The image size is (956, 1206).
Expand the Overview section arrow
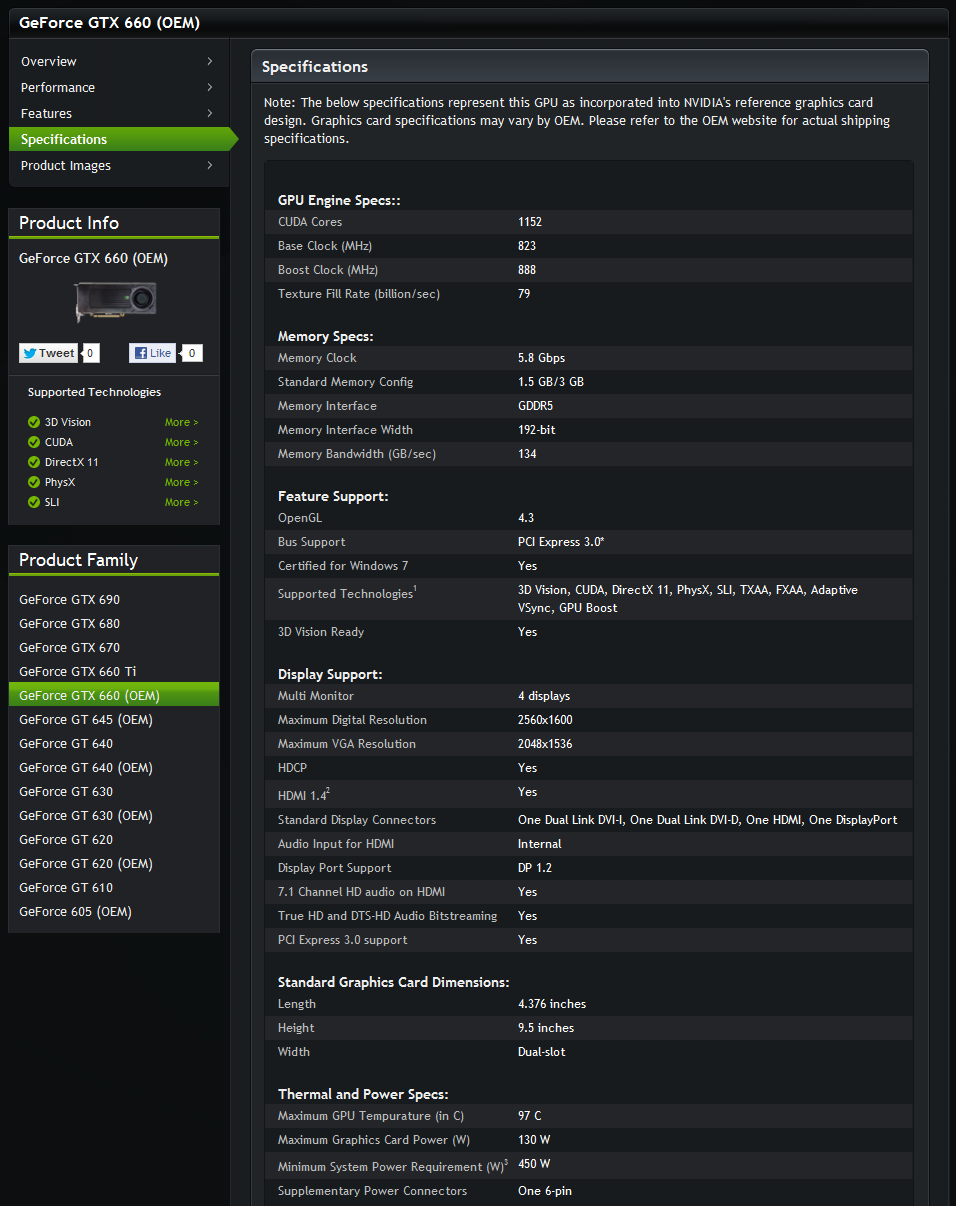pyautogui.click(x=210, y=62)
